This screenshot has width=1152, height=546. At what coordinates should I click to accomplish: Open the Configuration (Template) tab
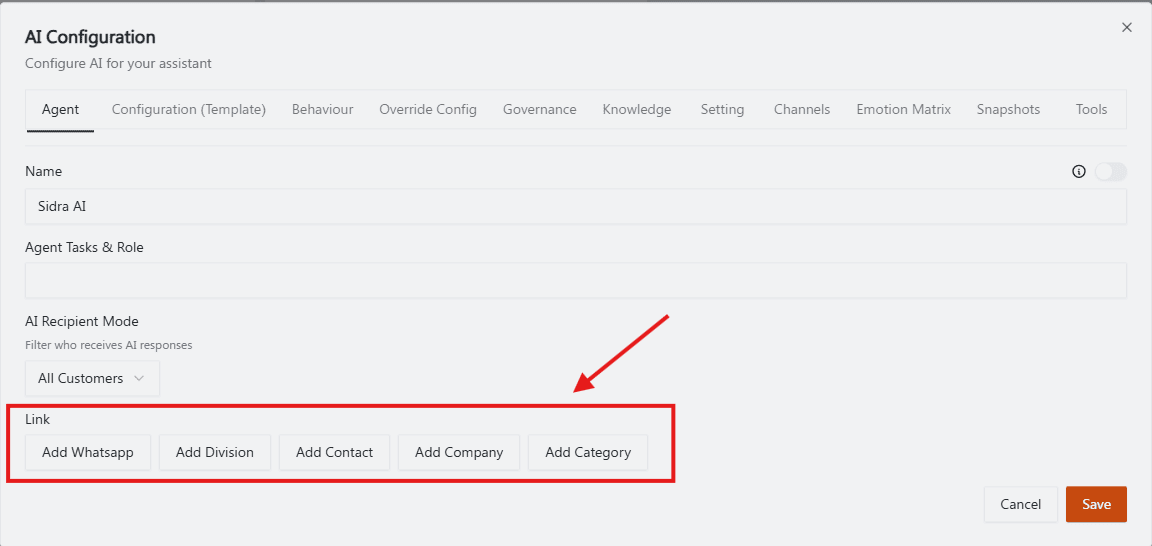click(x=189, y=109)
